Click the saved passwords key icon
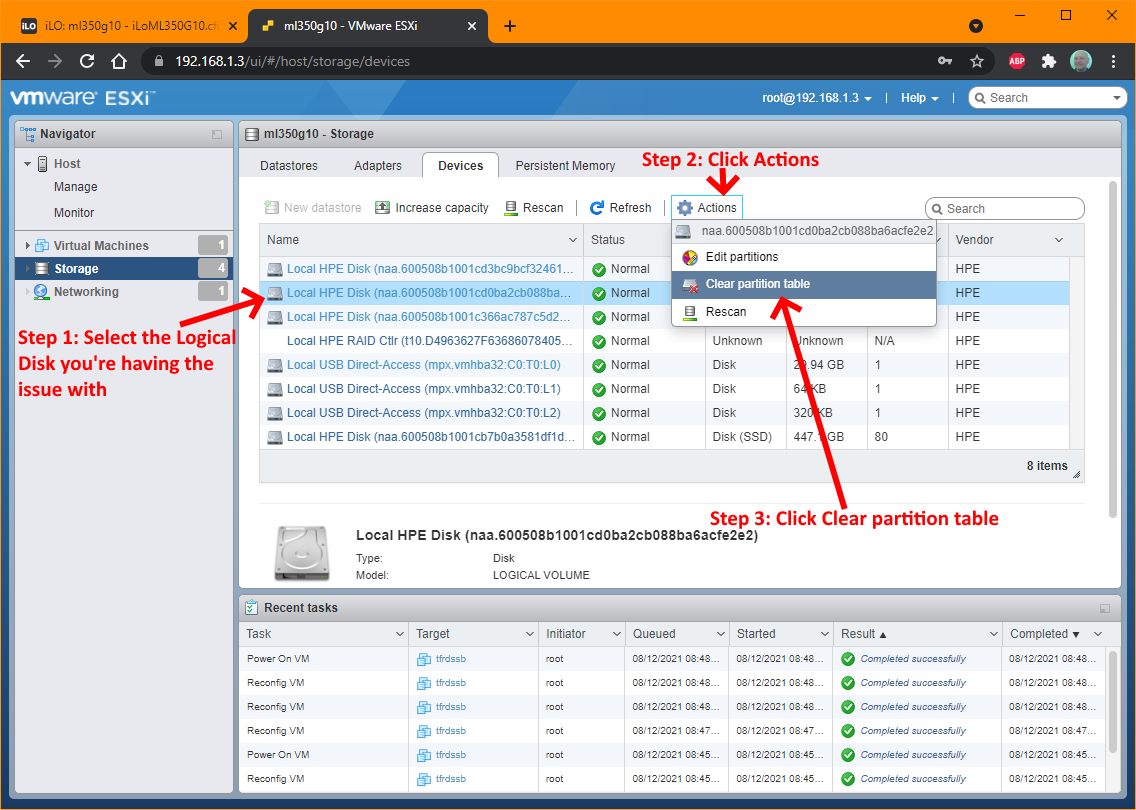The width and height of the screenshot is (1136, 810). (945, 62)
